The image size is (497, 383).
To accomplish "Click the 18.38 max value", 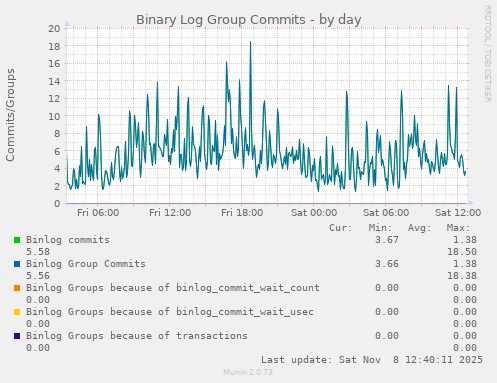I will pos(462,276).
